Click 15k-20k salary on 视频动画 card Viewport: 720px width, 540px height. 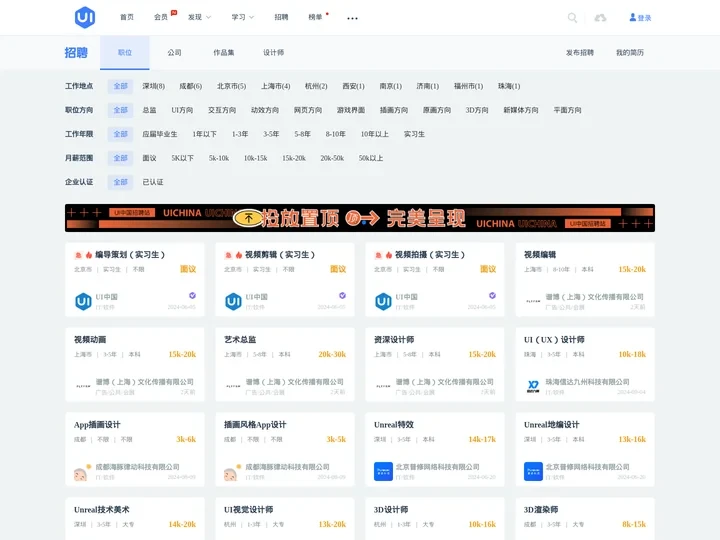point(182,354)
